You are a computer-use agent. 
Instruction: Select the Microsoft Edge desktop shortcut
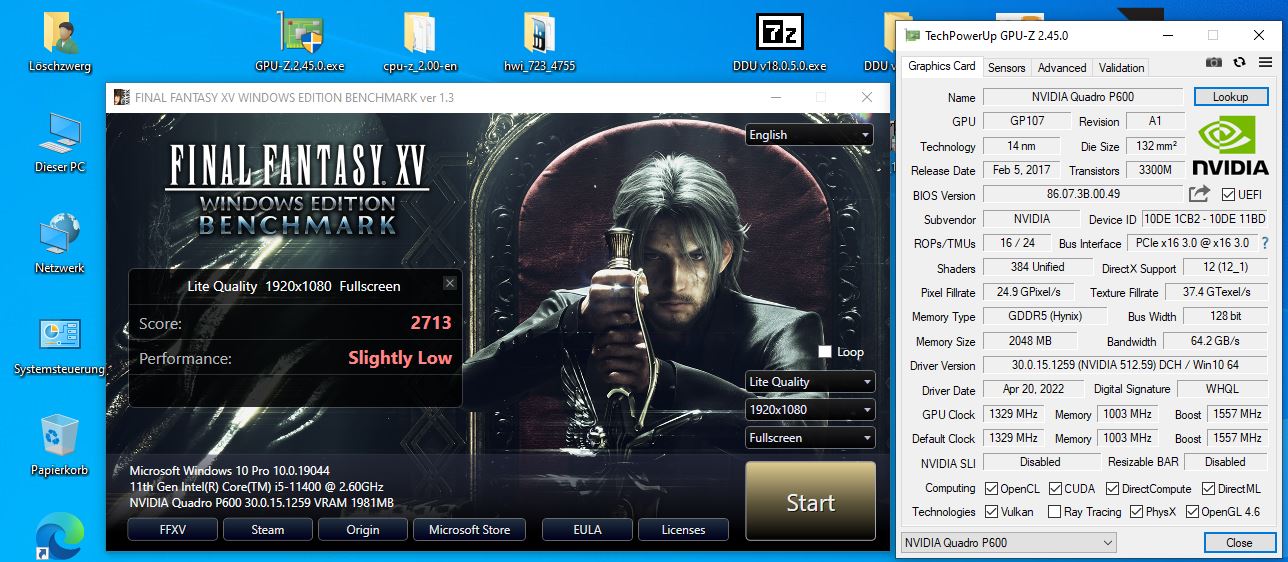tap(60, 538)
